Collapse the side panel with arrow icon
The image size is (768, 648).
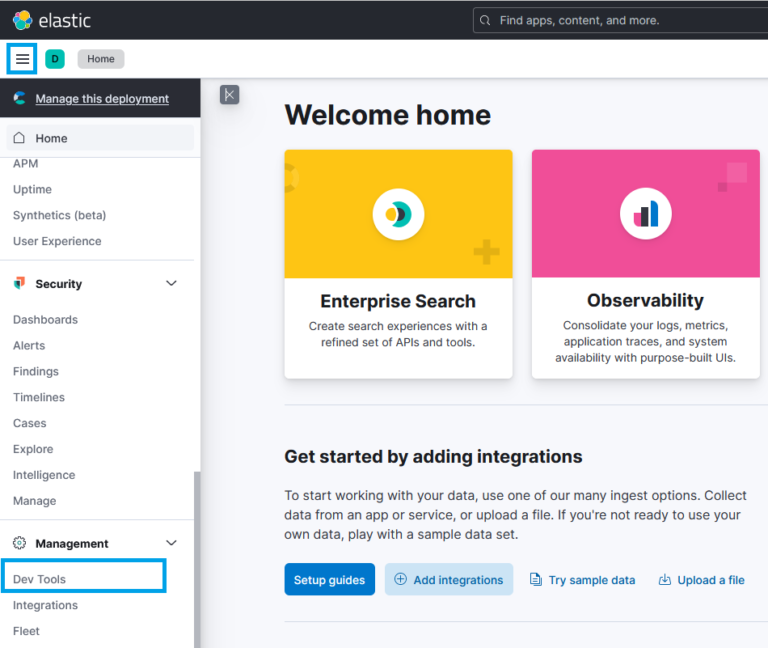click(x=229, y=95)
